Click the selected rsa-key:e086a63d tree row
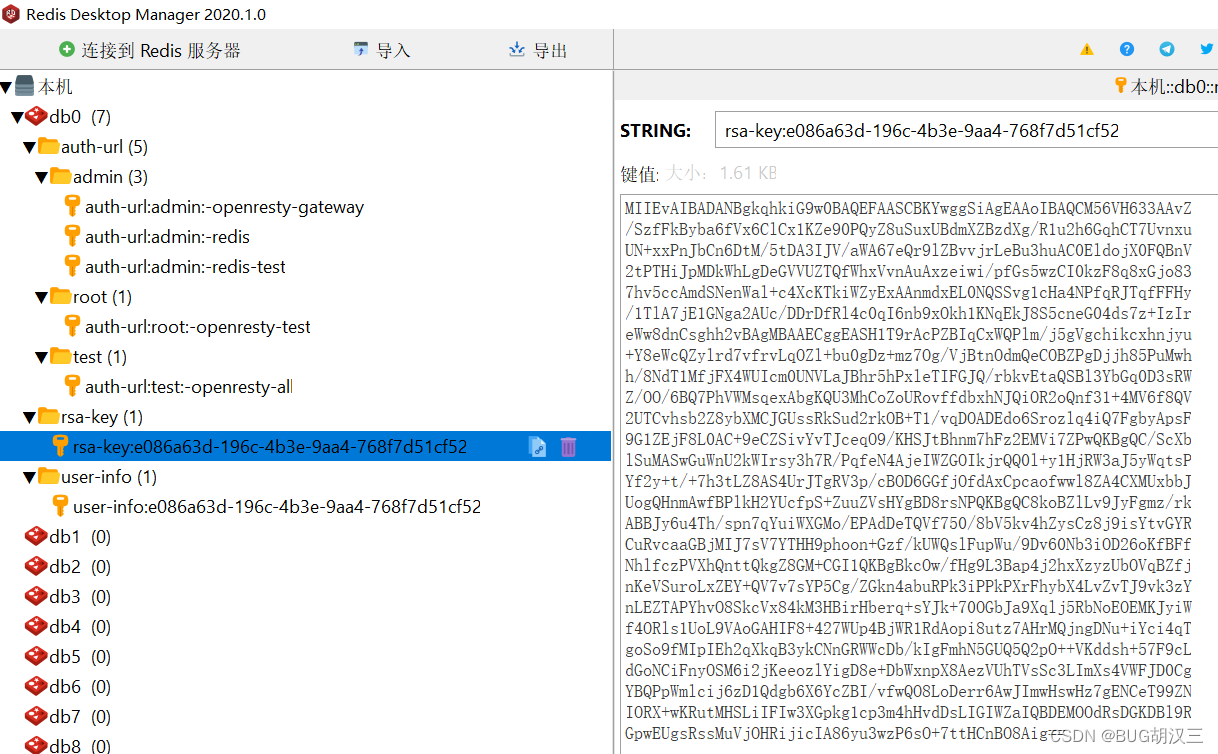This screenshot has width=1218, height=754. pos(305,447)
